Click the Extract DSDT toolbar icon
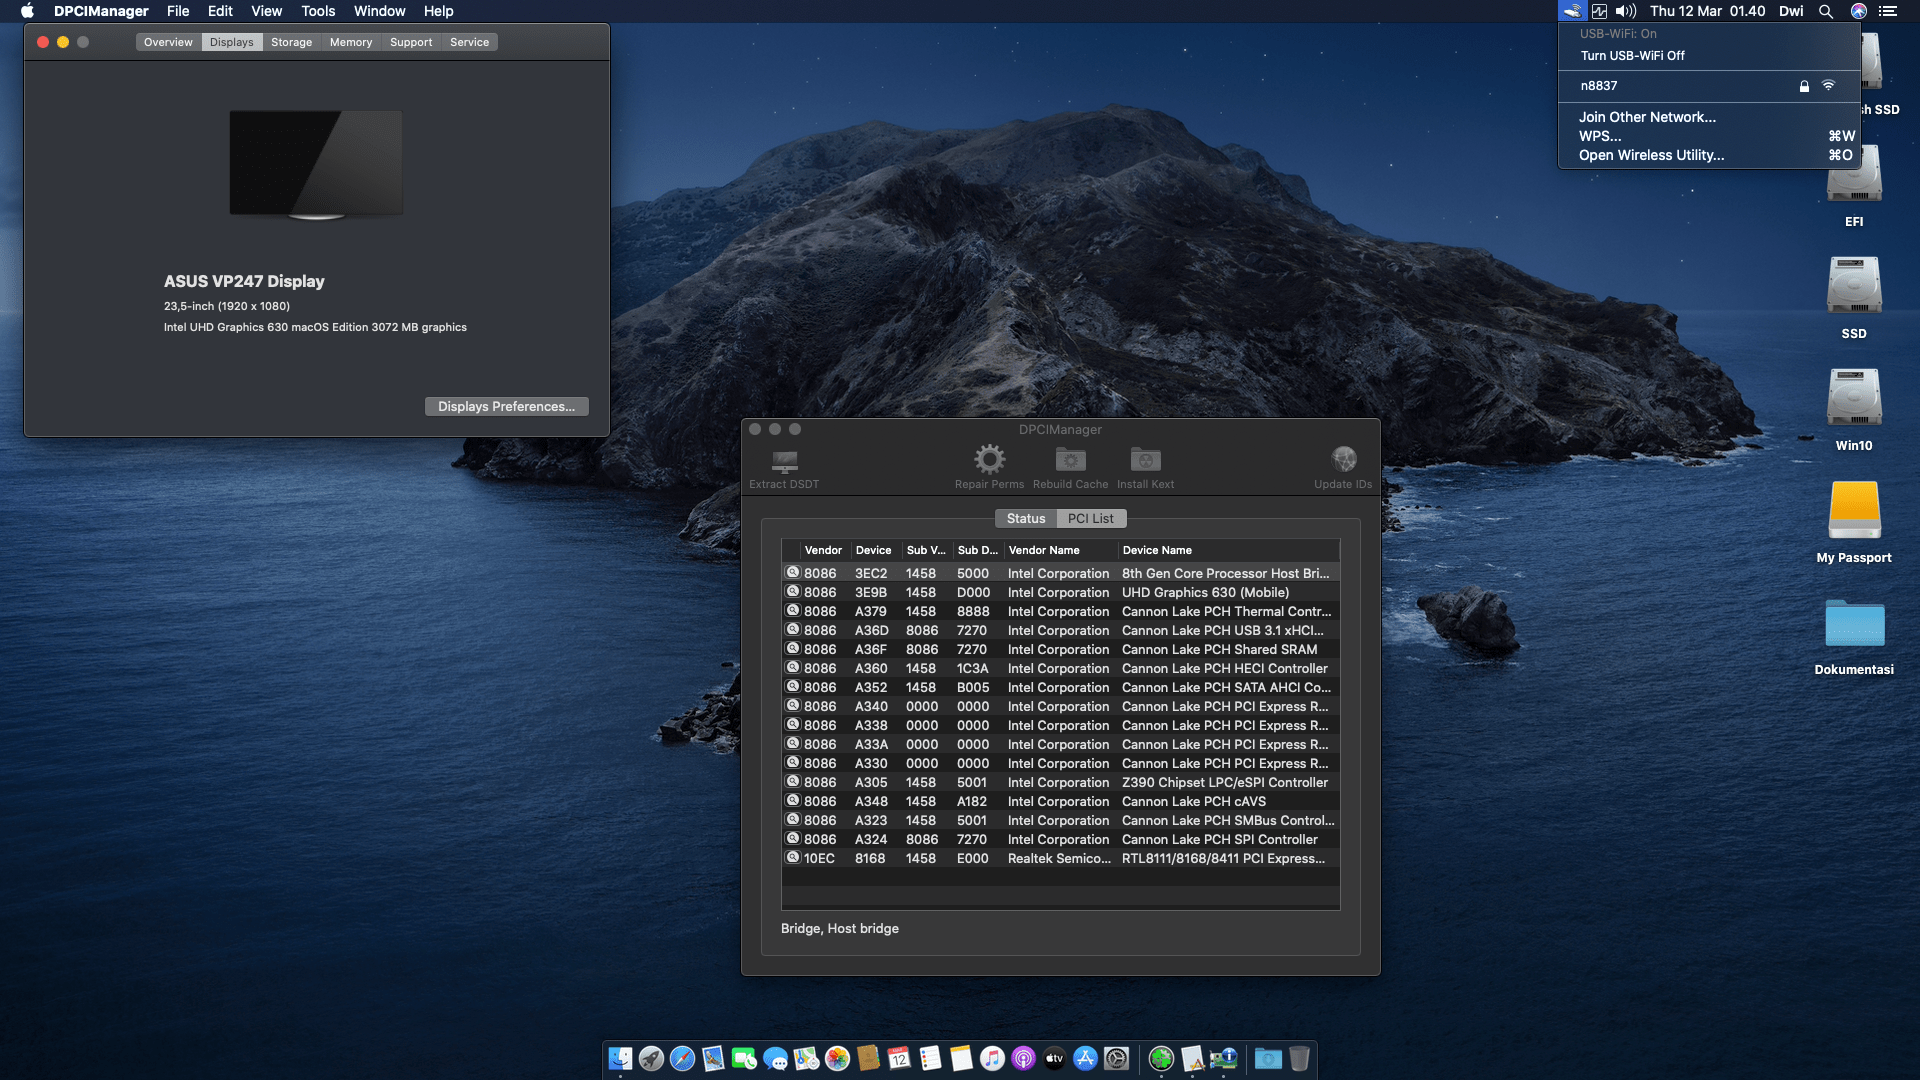This screenshot has width=1920, height=1080. (783, 465)
